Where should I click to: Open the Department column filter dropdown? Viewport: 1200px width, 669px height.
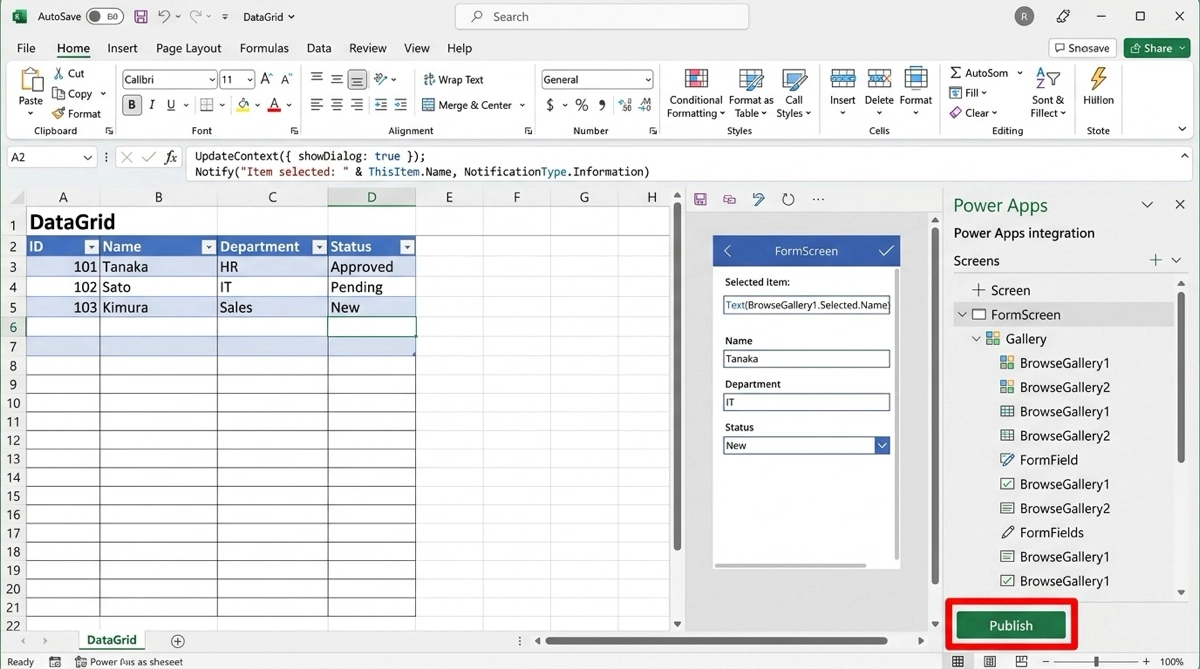[319, 247]
